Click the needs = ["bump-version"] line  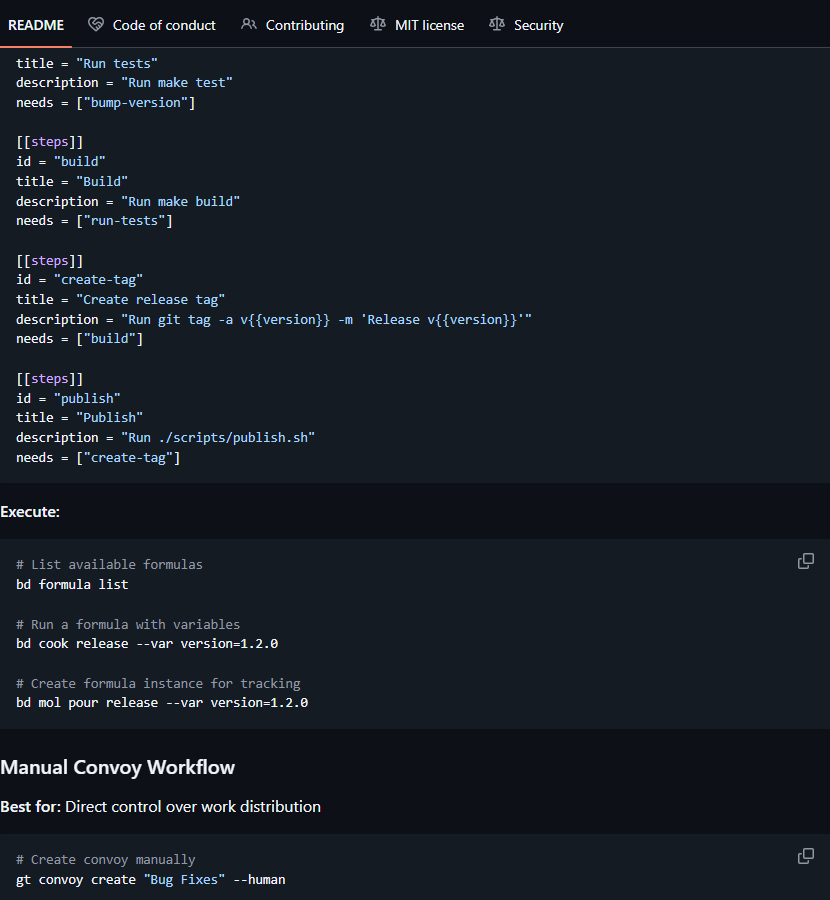(x=106, y=103)
